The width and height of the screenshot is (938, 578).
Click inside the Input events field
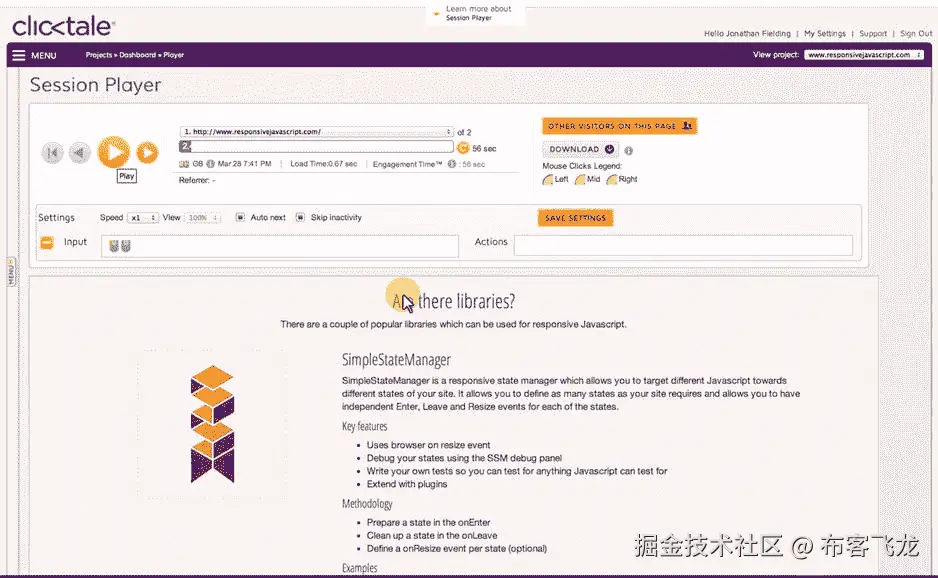[280, 246]
